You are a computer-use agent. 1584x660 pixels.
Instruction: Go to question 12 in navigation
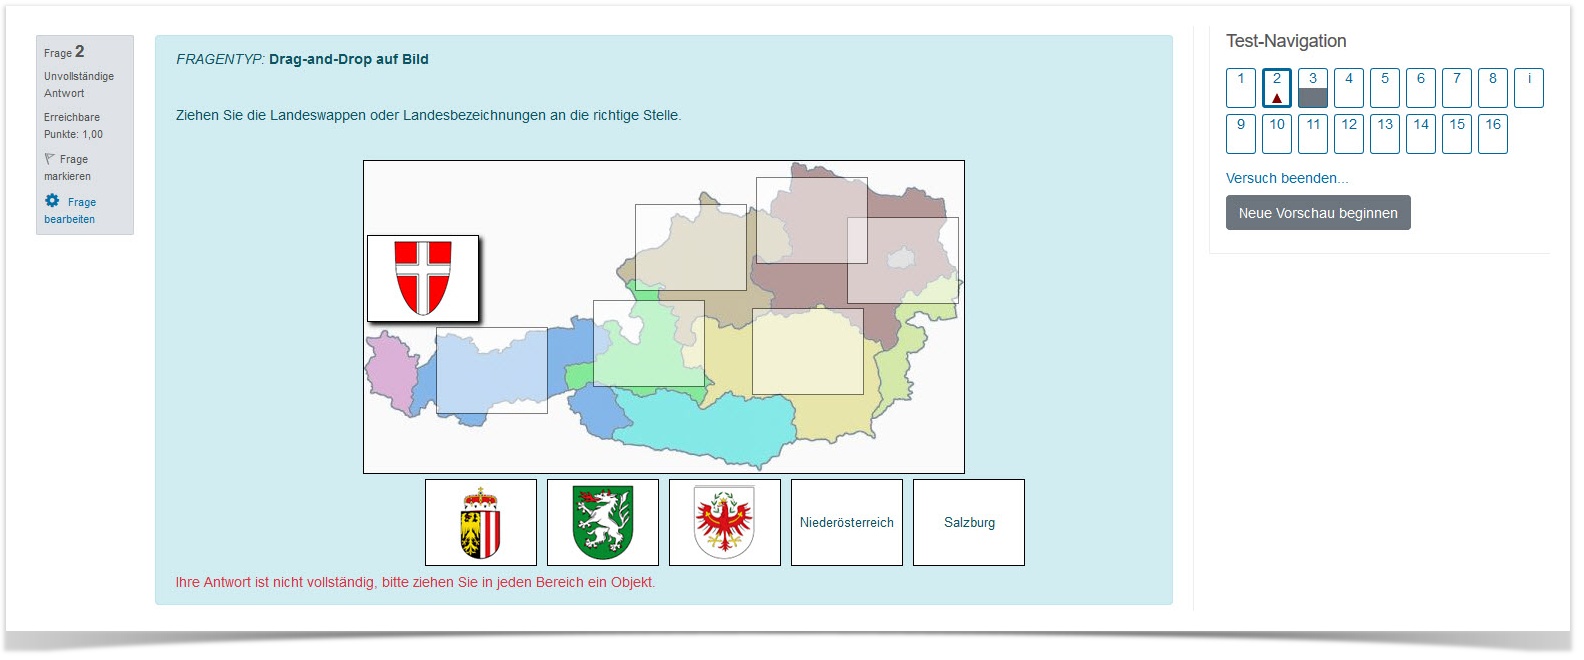click(x=1349, y=134)
